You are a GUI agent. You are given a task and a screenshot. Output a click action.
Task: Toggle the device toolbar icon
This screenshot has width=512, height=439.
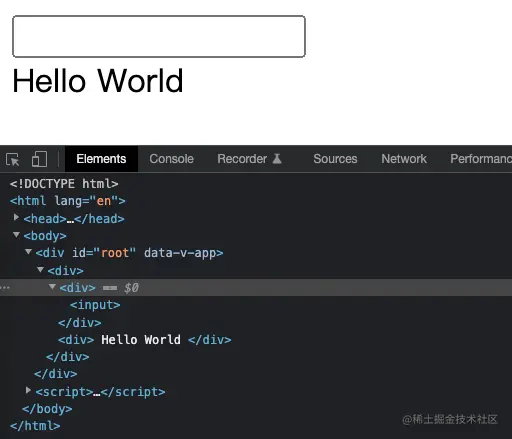point(39,159)
